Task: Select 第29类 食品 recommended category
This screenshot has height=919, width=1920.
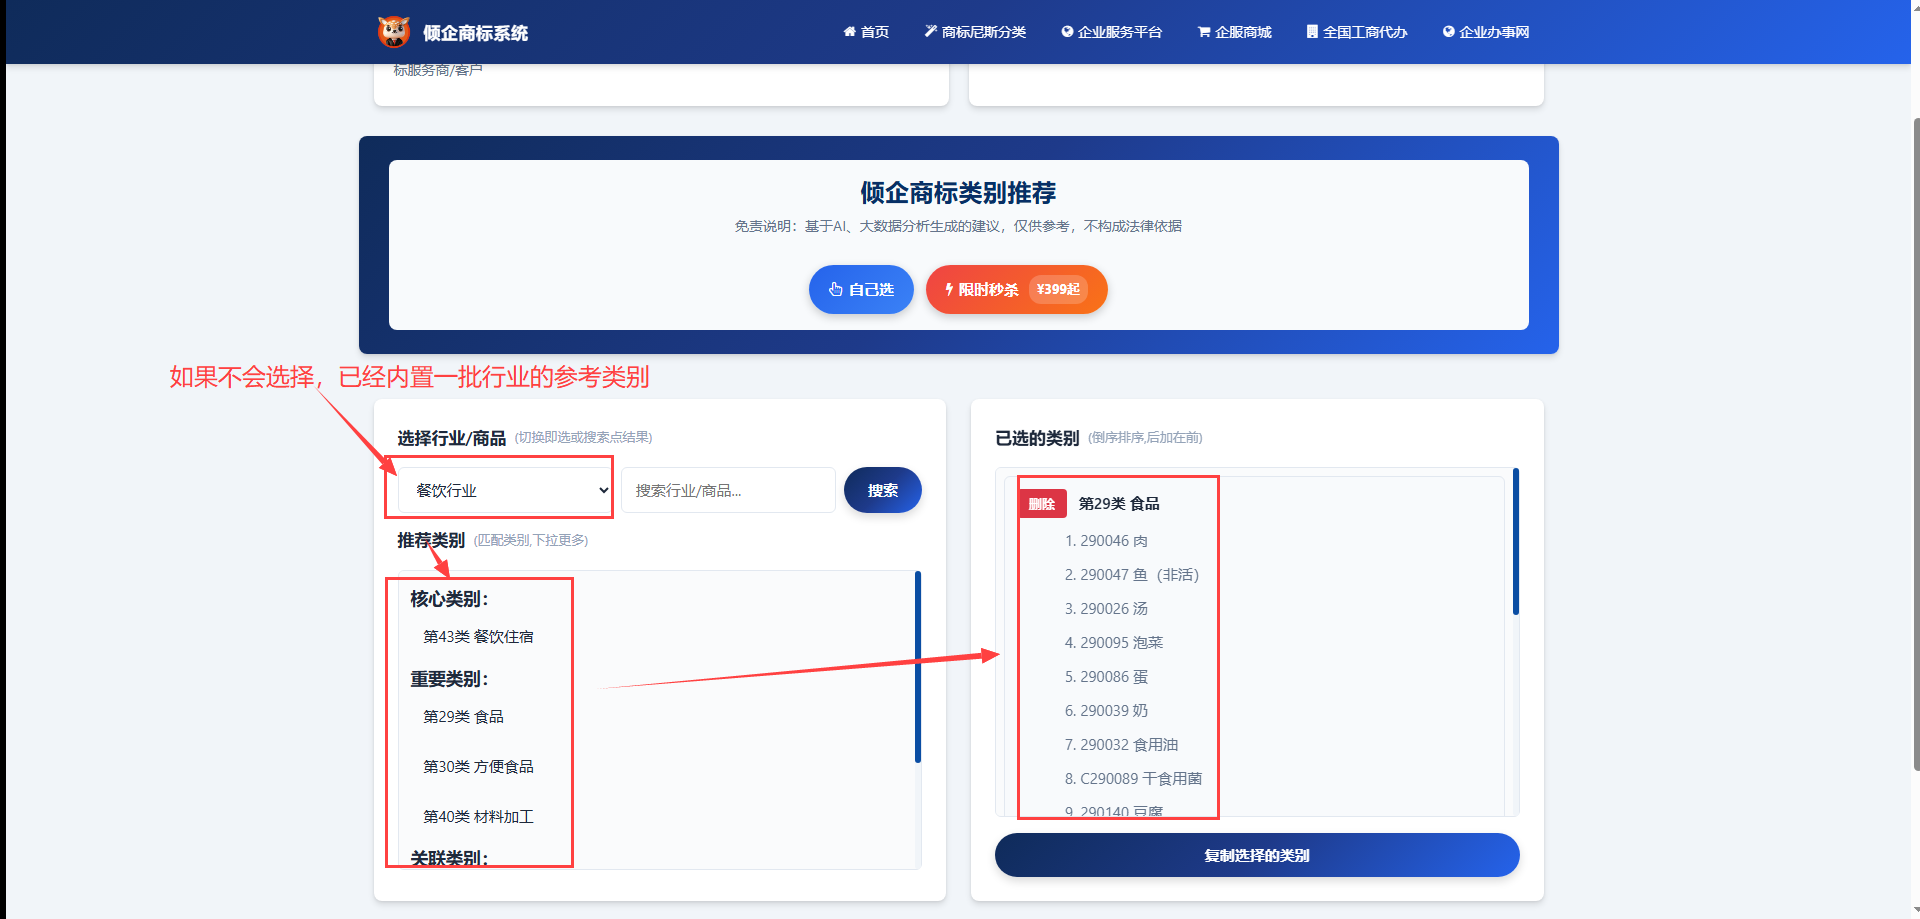Action: click(x=463, y=717)
